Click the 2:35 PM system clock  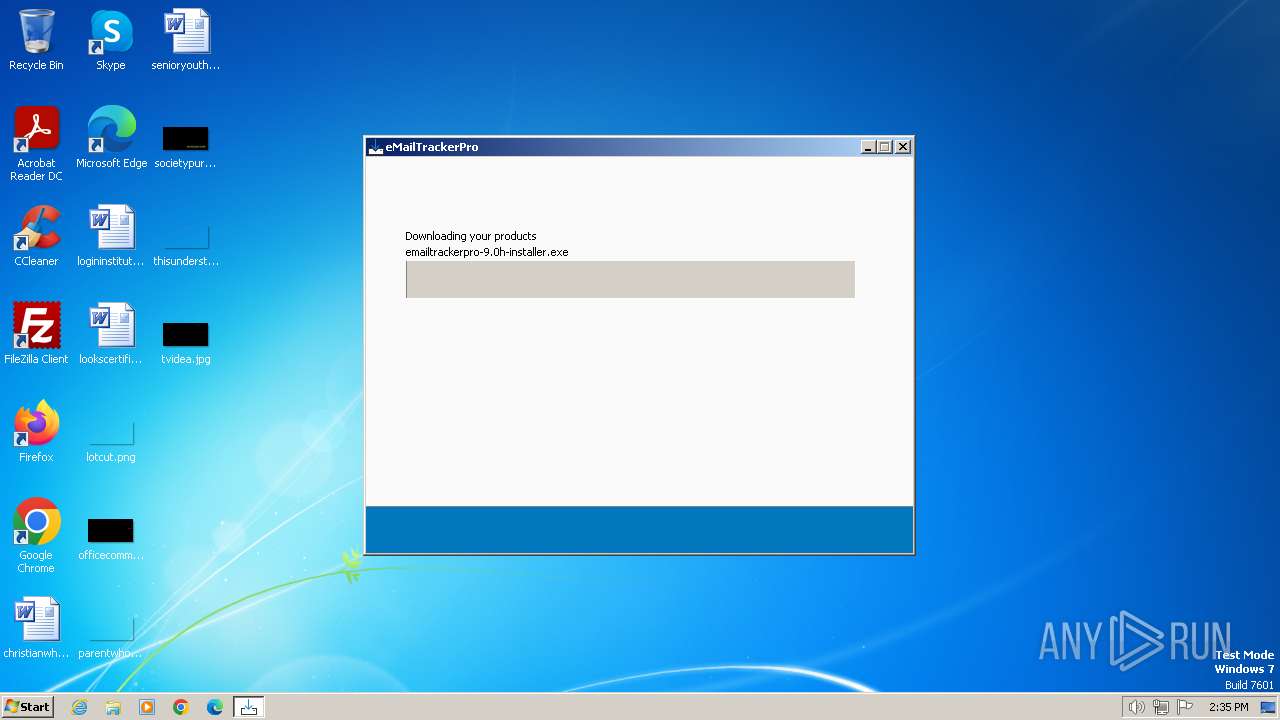click(x=1228, y=707)
